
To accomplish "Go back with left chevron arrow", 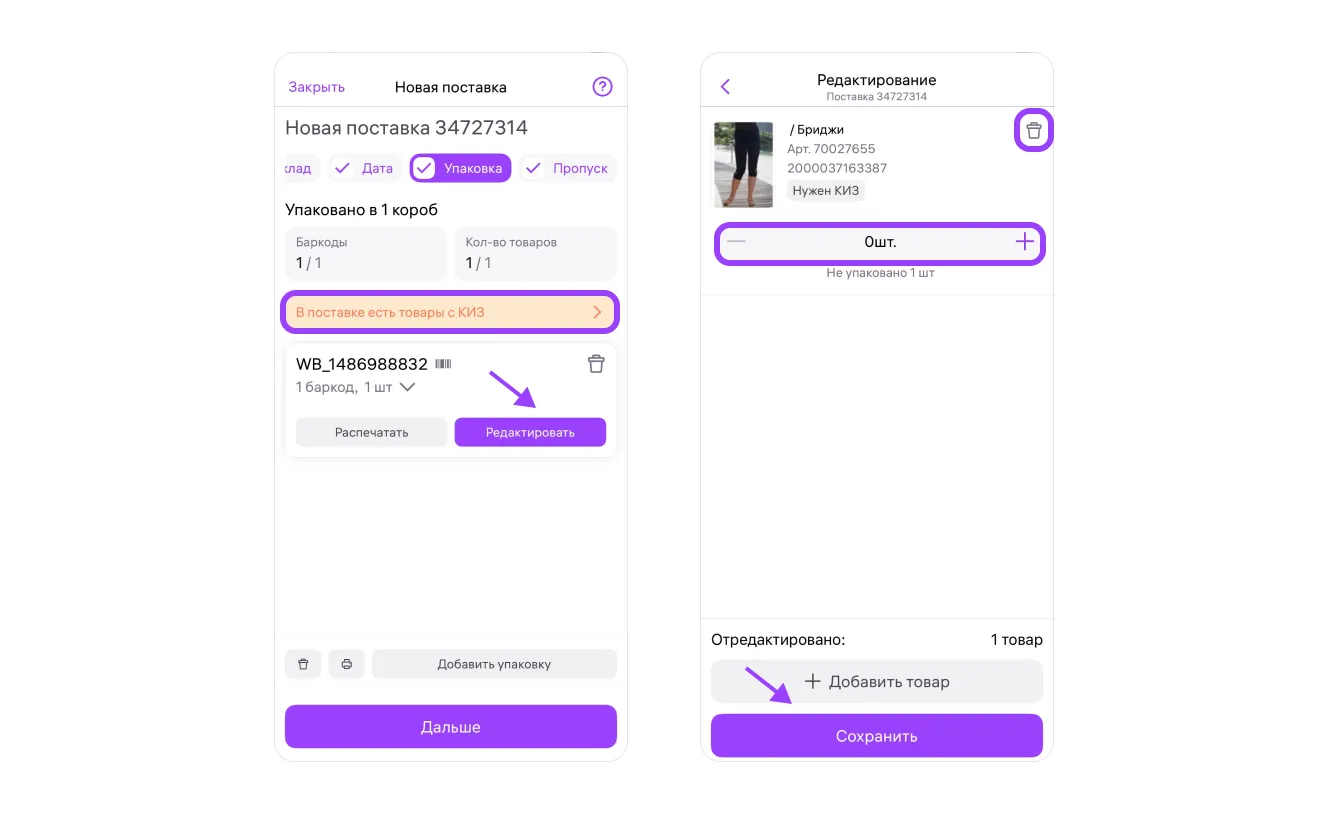I will tap(726, 87).
